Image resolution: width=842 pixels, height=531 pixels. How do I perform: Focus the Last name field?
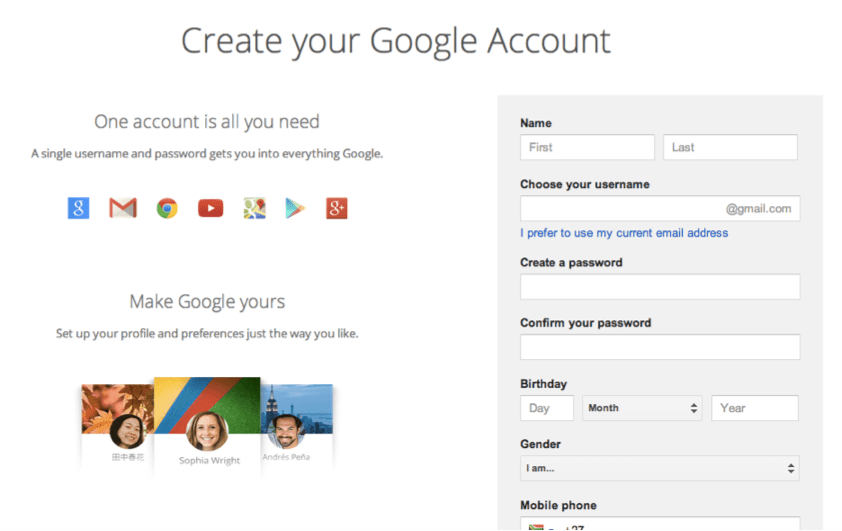(730, 147)
